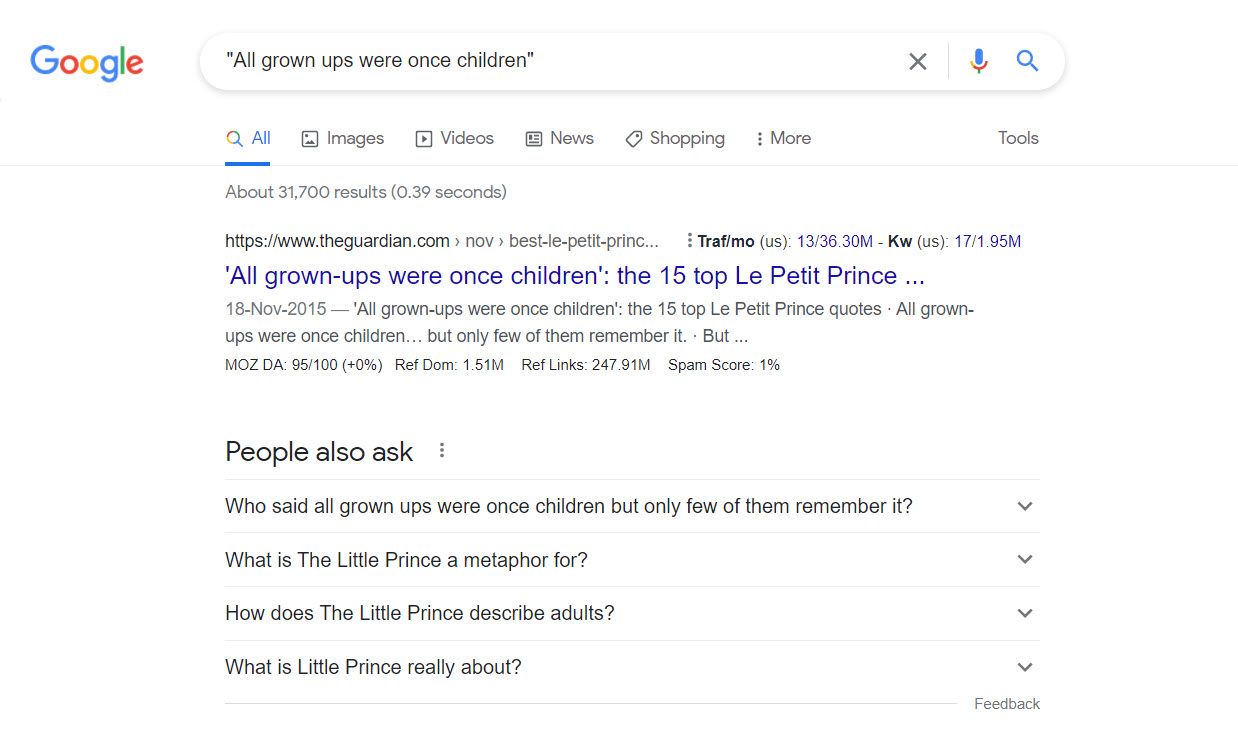Open the People also ask options menu
This screenshot has width=1238, height=740.
[x=441, y=451]
